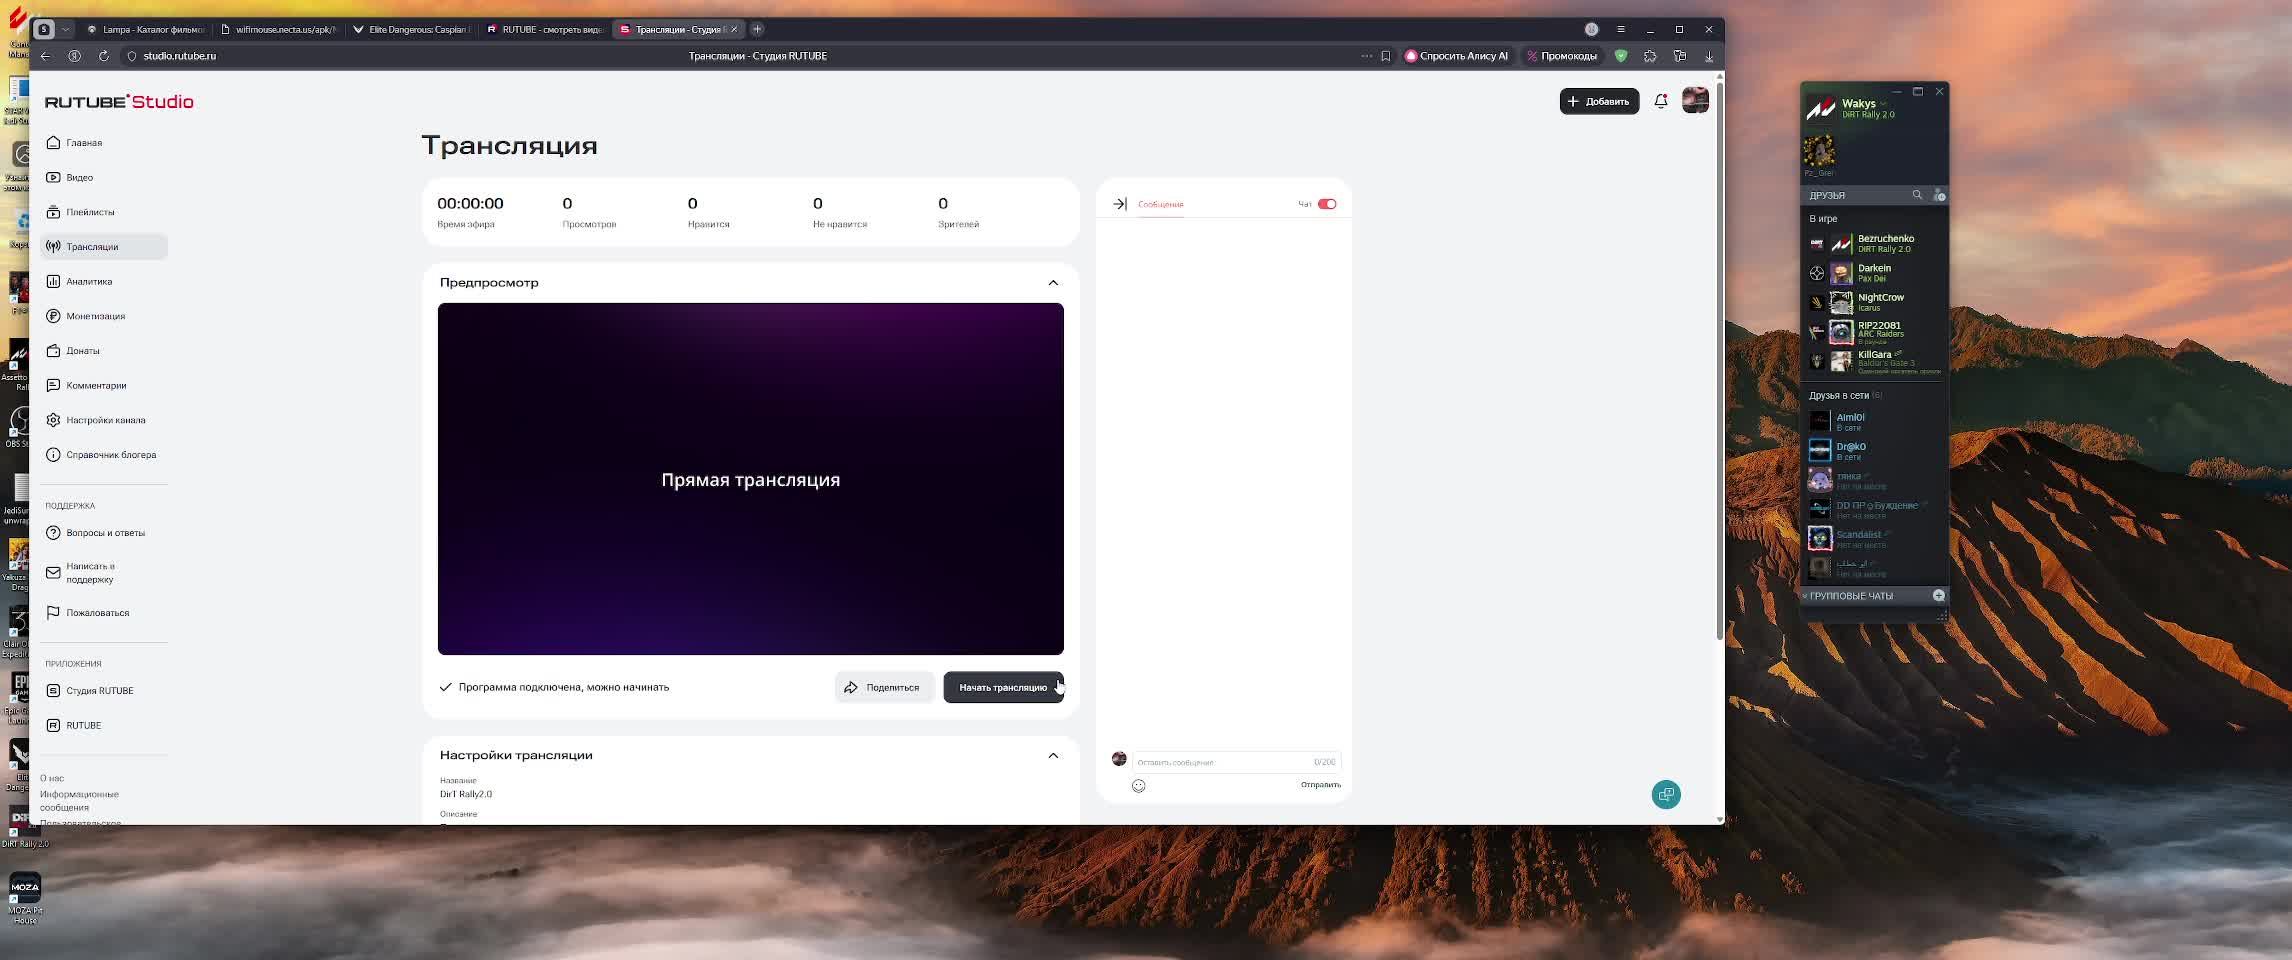The width and height of the screenshot is (2292, 960).
Task: Create a group chat with the plus icon
Action: pyautogui.click(x=1938, y=596)
